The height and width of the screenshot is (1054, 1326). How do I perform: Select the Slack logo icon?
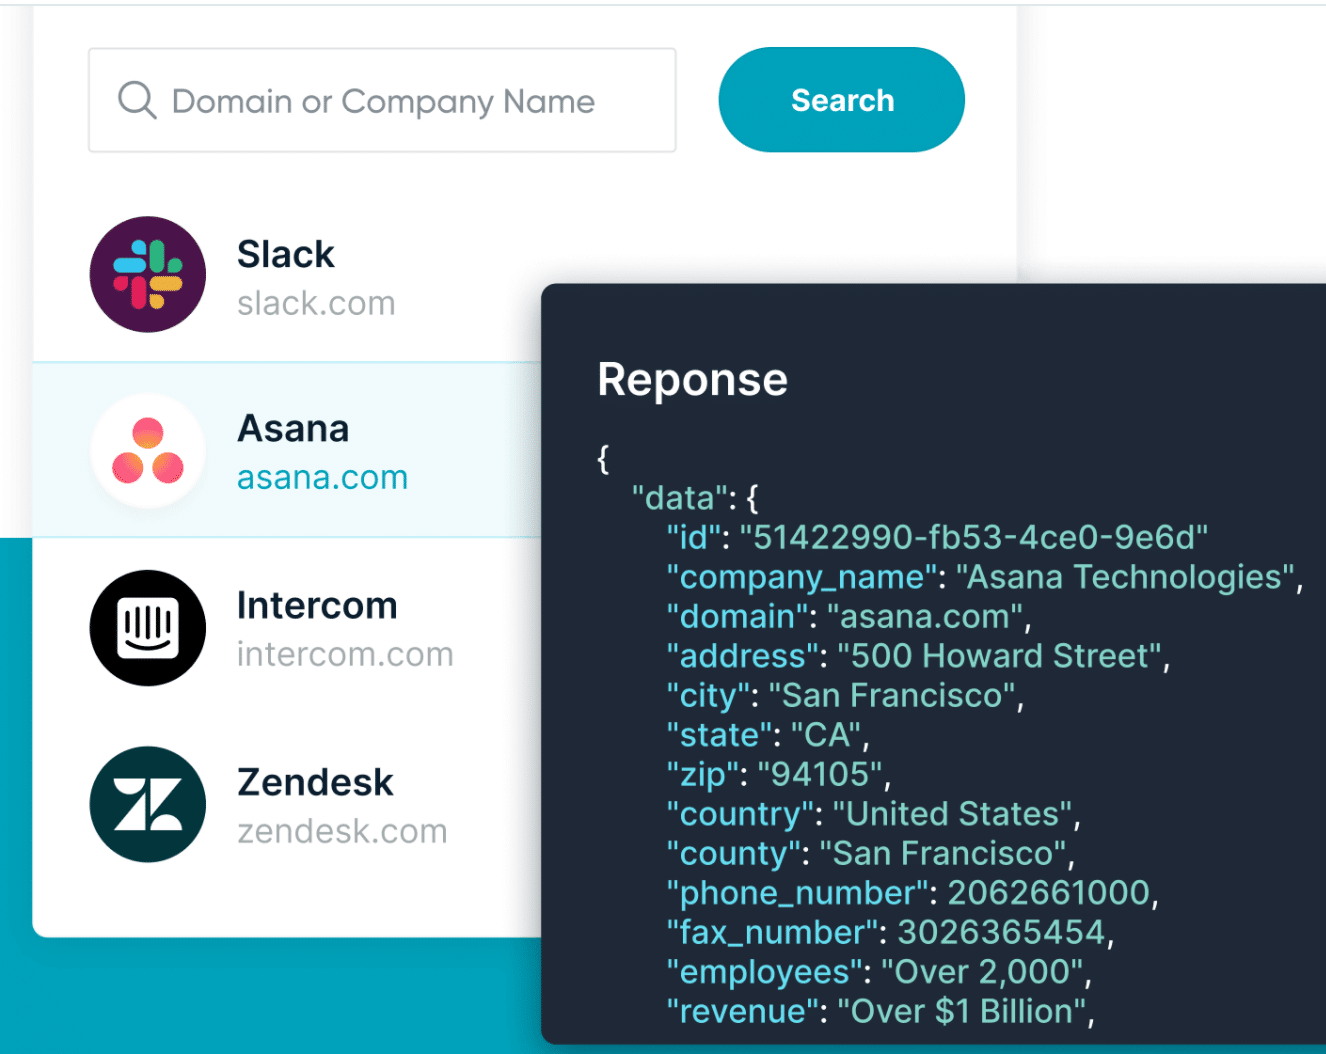point(148,274)
